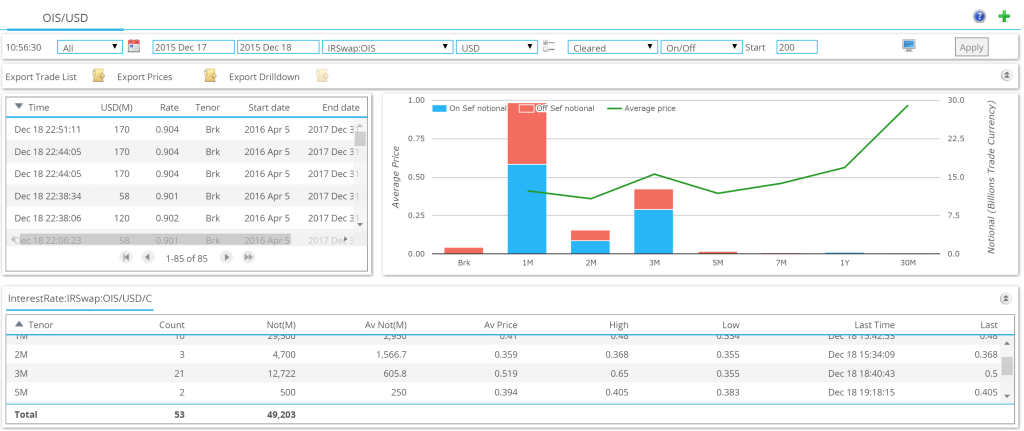This screenshot has height=431, width=1024.
Task: Sort summary by Av Not(M) column
Action: tap(385, 325)
